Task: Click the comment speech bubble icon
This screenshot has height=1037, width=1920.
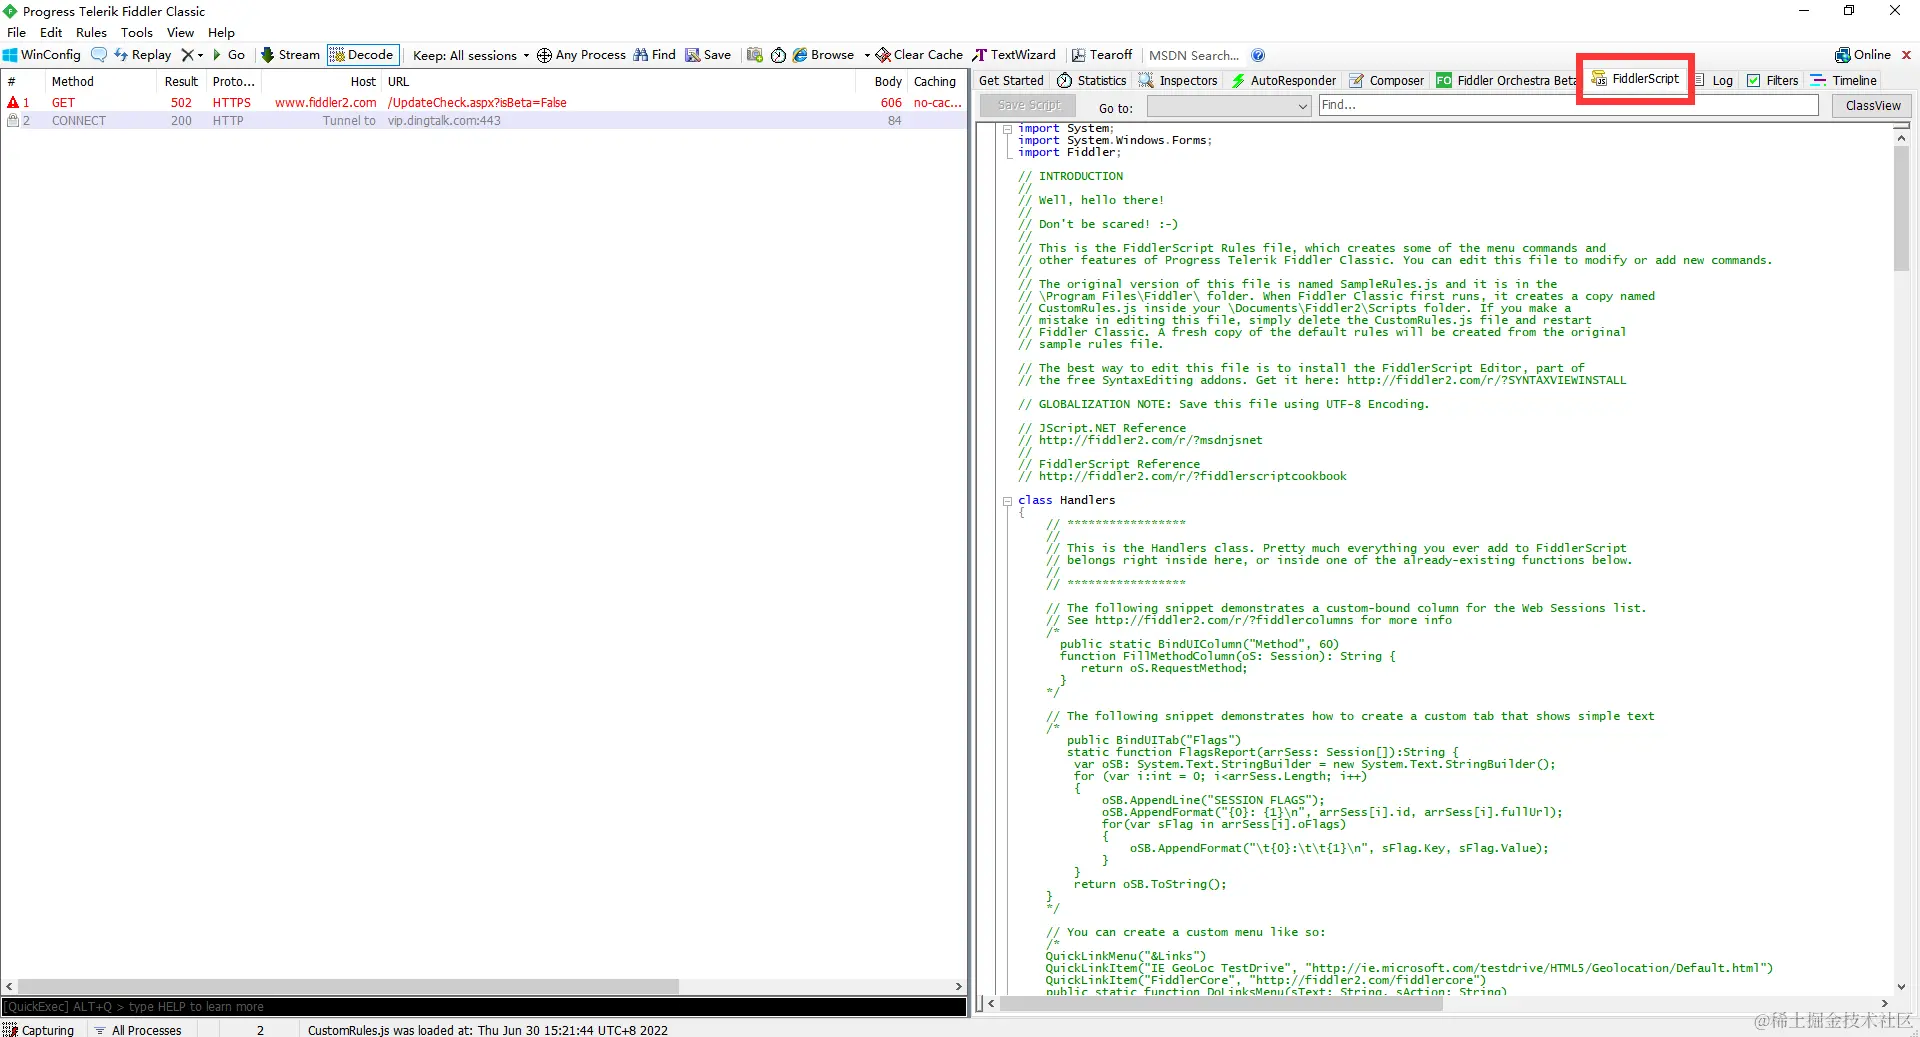Action: 98,55
